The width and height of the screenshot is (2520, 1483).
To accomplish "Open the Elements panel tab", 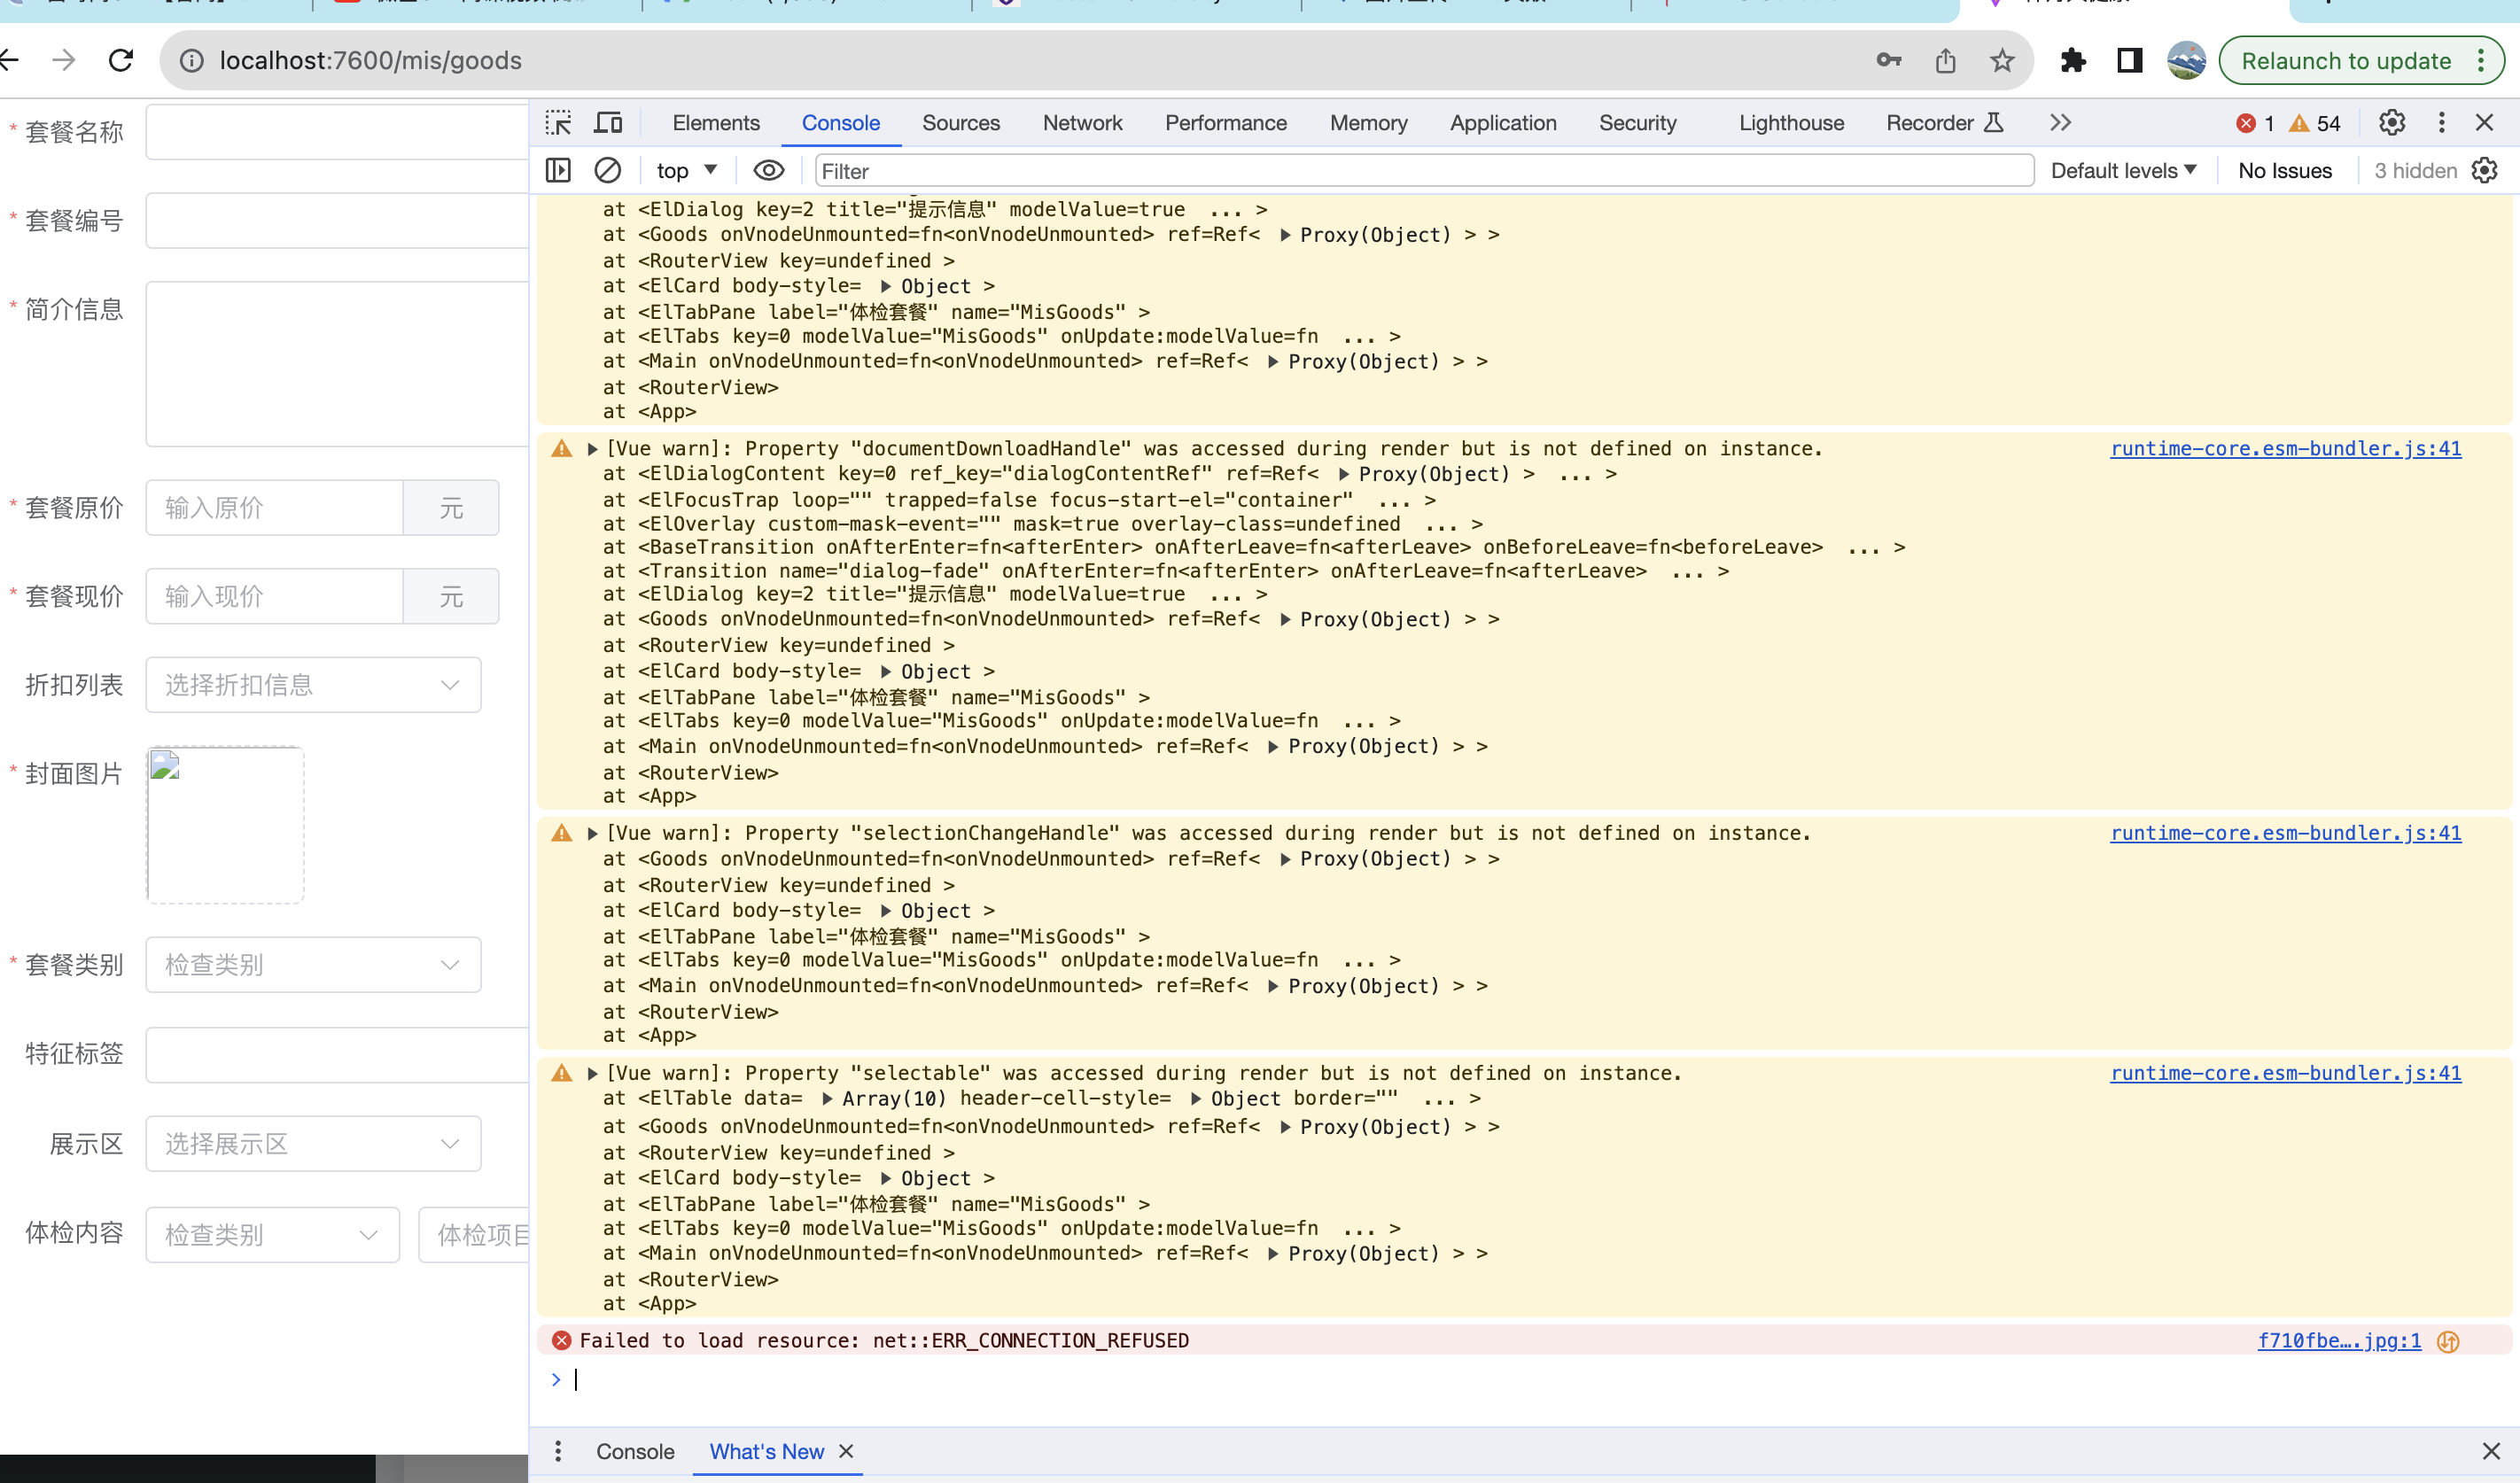I will (716, 123).
